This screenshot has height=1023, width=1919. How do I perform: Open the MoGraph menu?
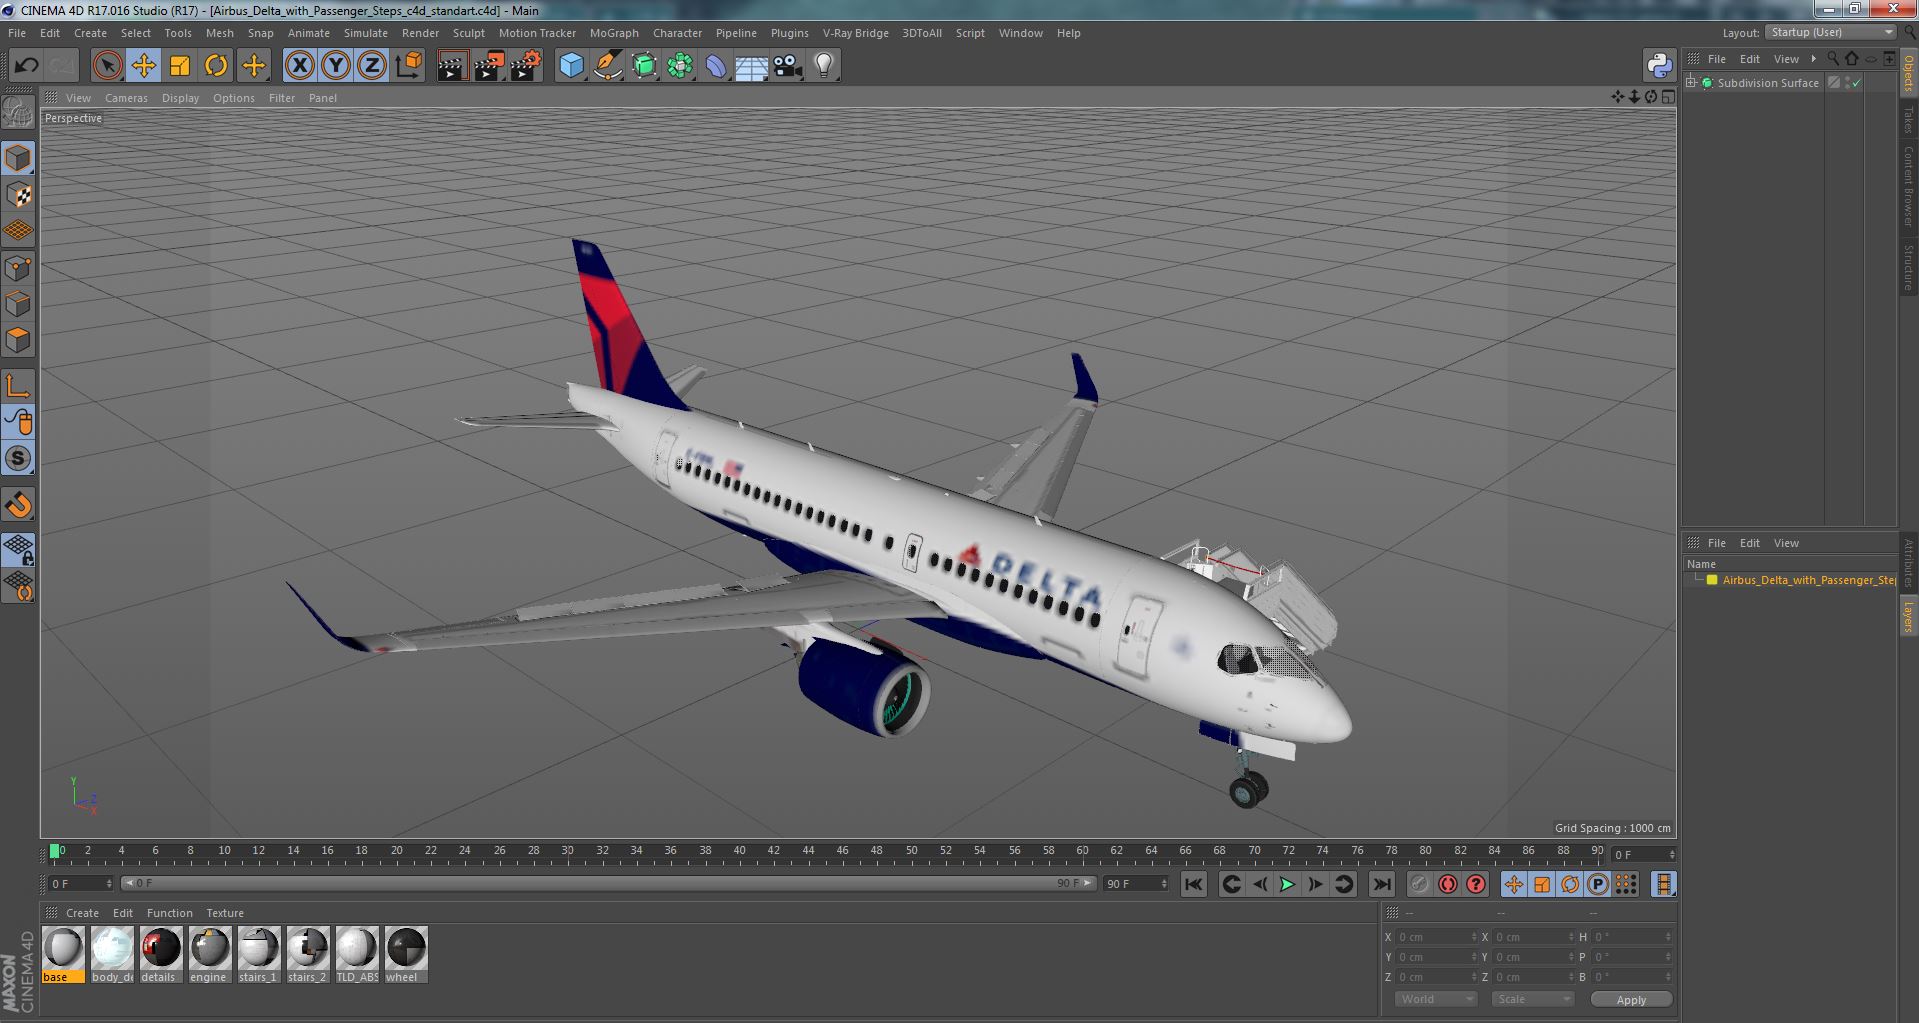pyautogui.click(x=613, y=33)
